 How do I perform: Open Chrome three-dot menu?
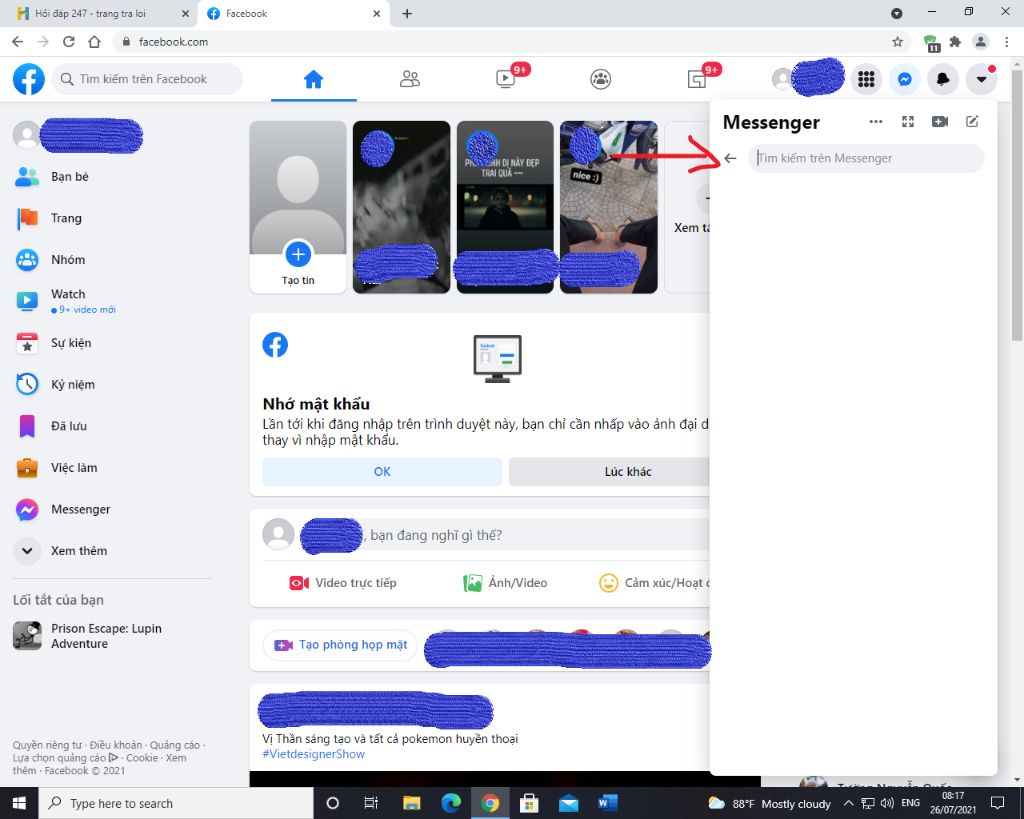coord(1006,42)
